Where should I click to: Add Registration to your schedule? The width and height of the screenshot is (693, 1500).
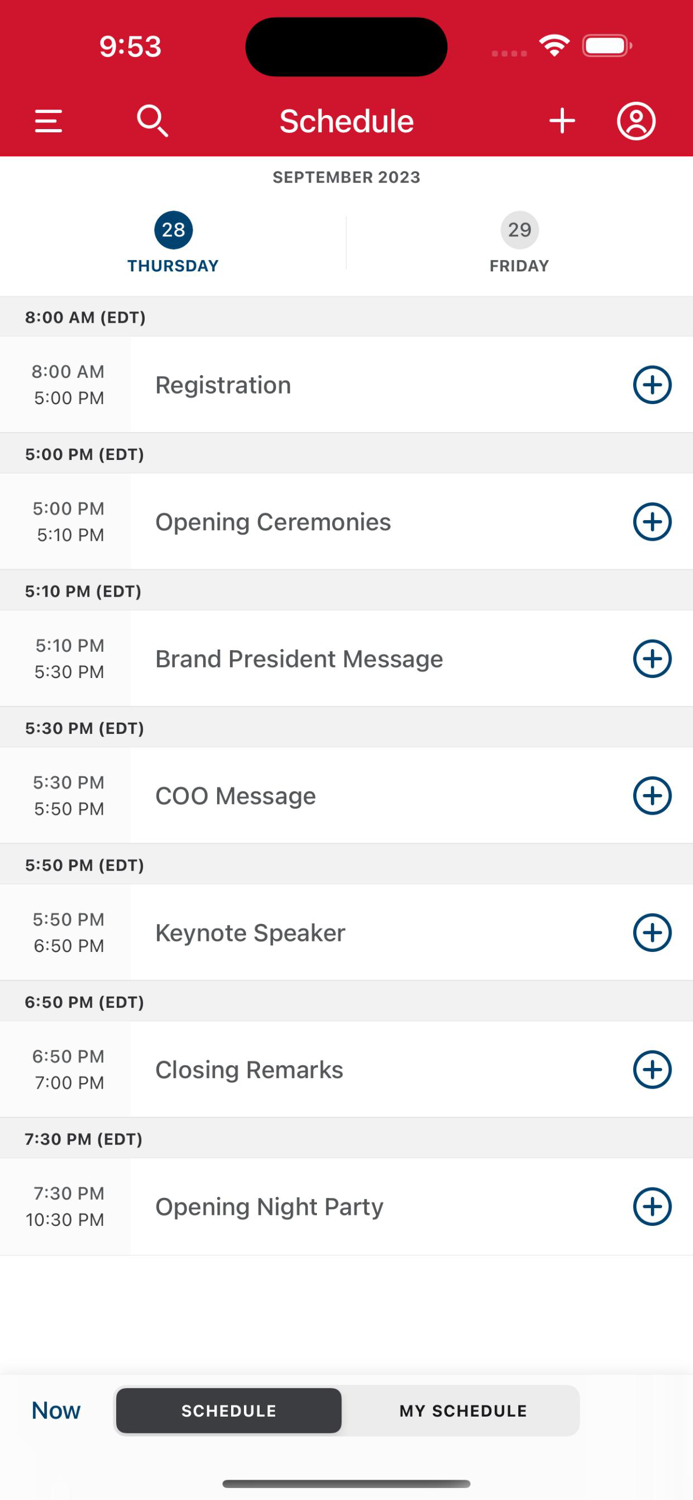(x=652, y=384)
